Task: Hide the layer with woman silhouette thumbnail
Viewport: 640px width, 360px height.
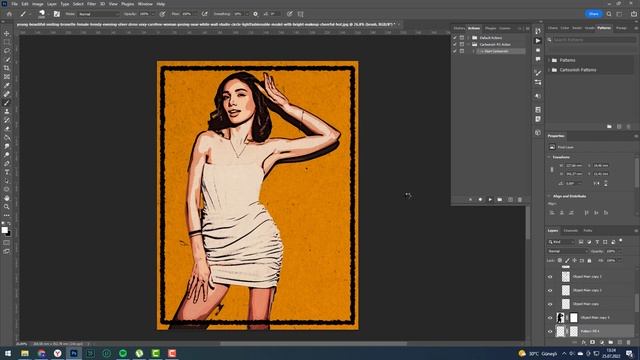Action: click(x=550, y=318)
